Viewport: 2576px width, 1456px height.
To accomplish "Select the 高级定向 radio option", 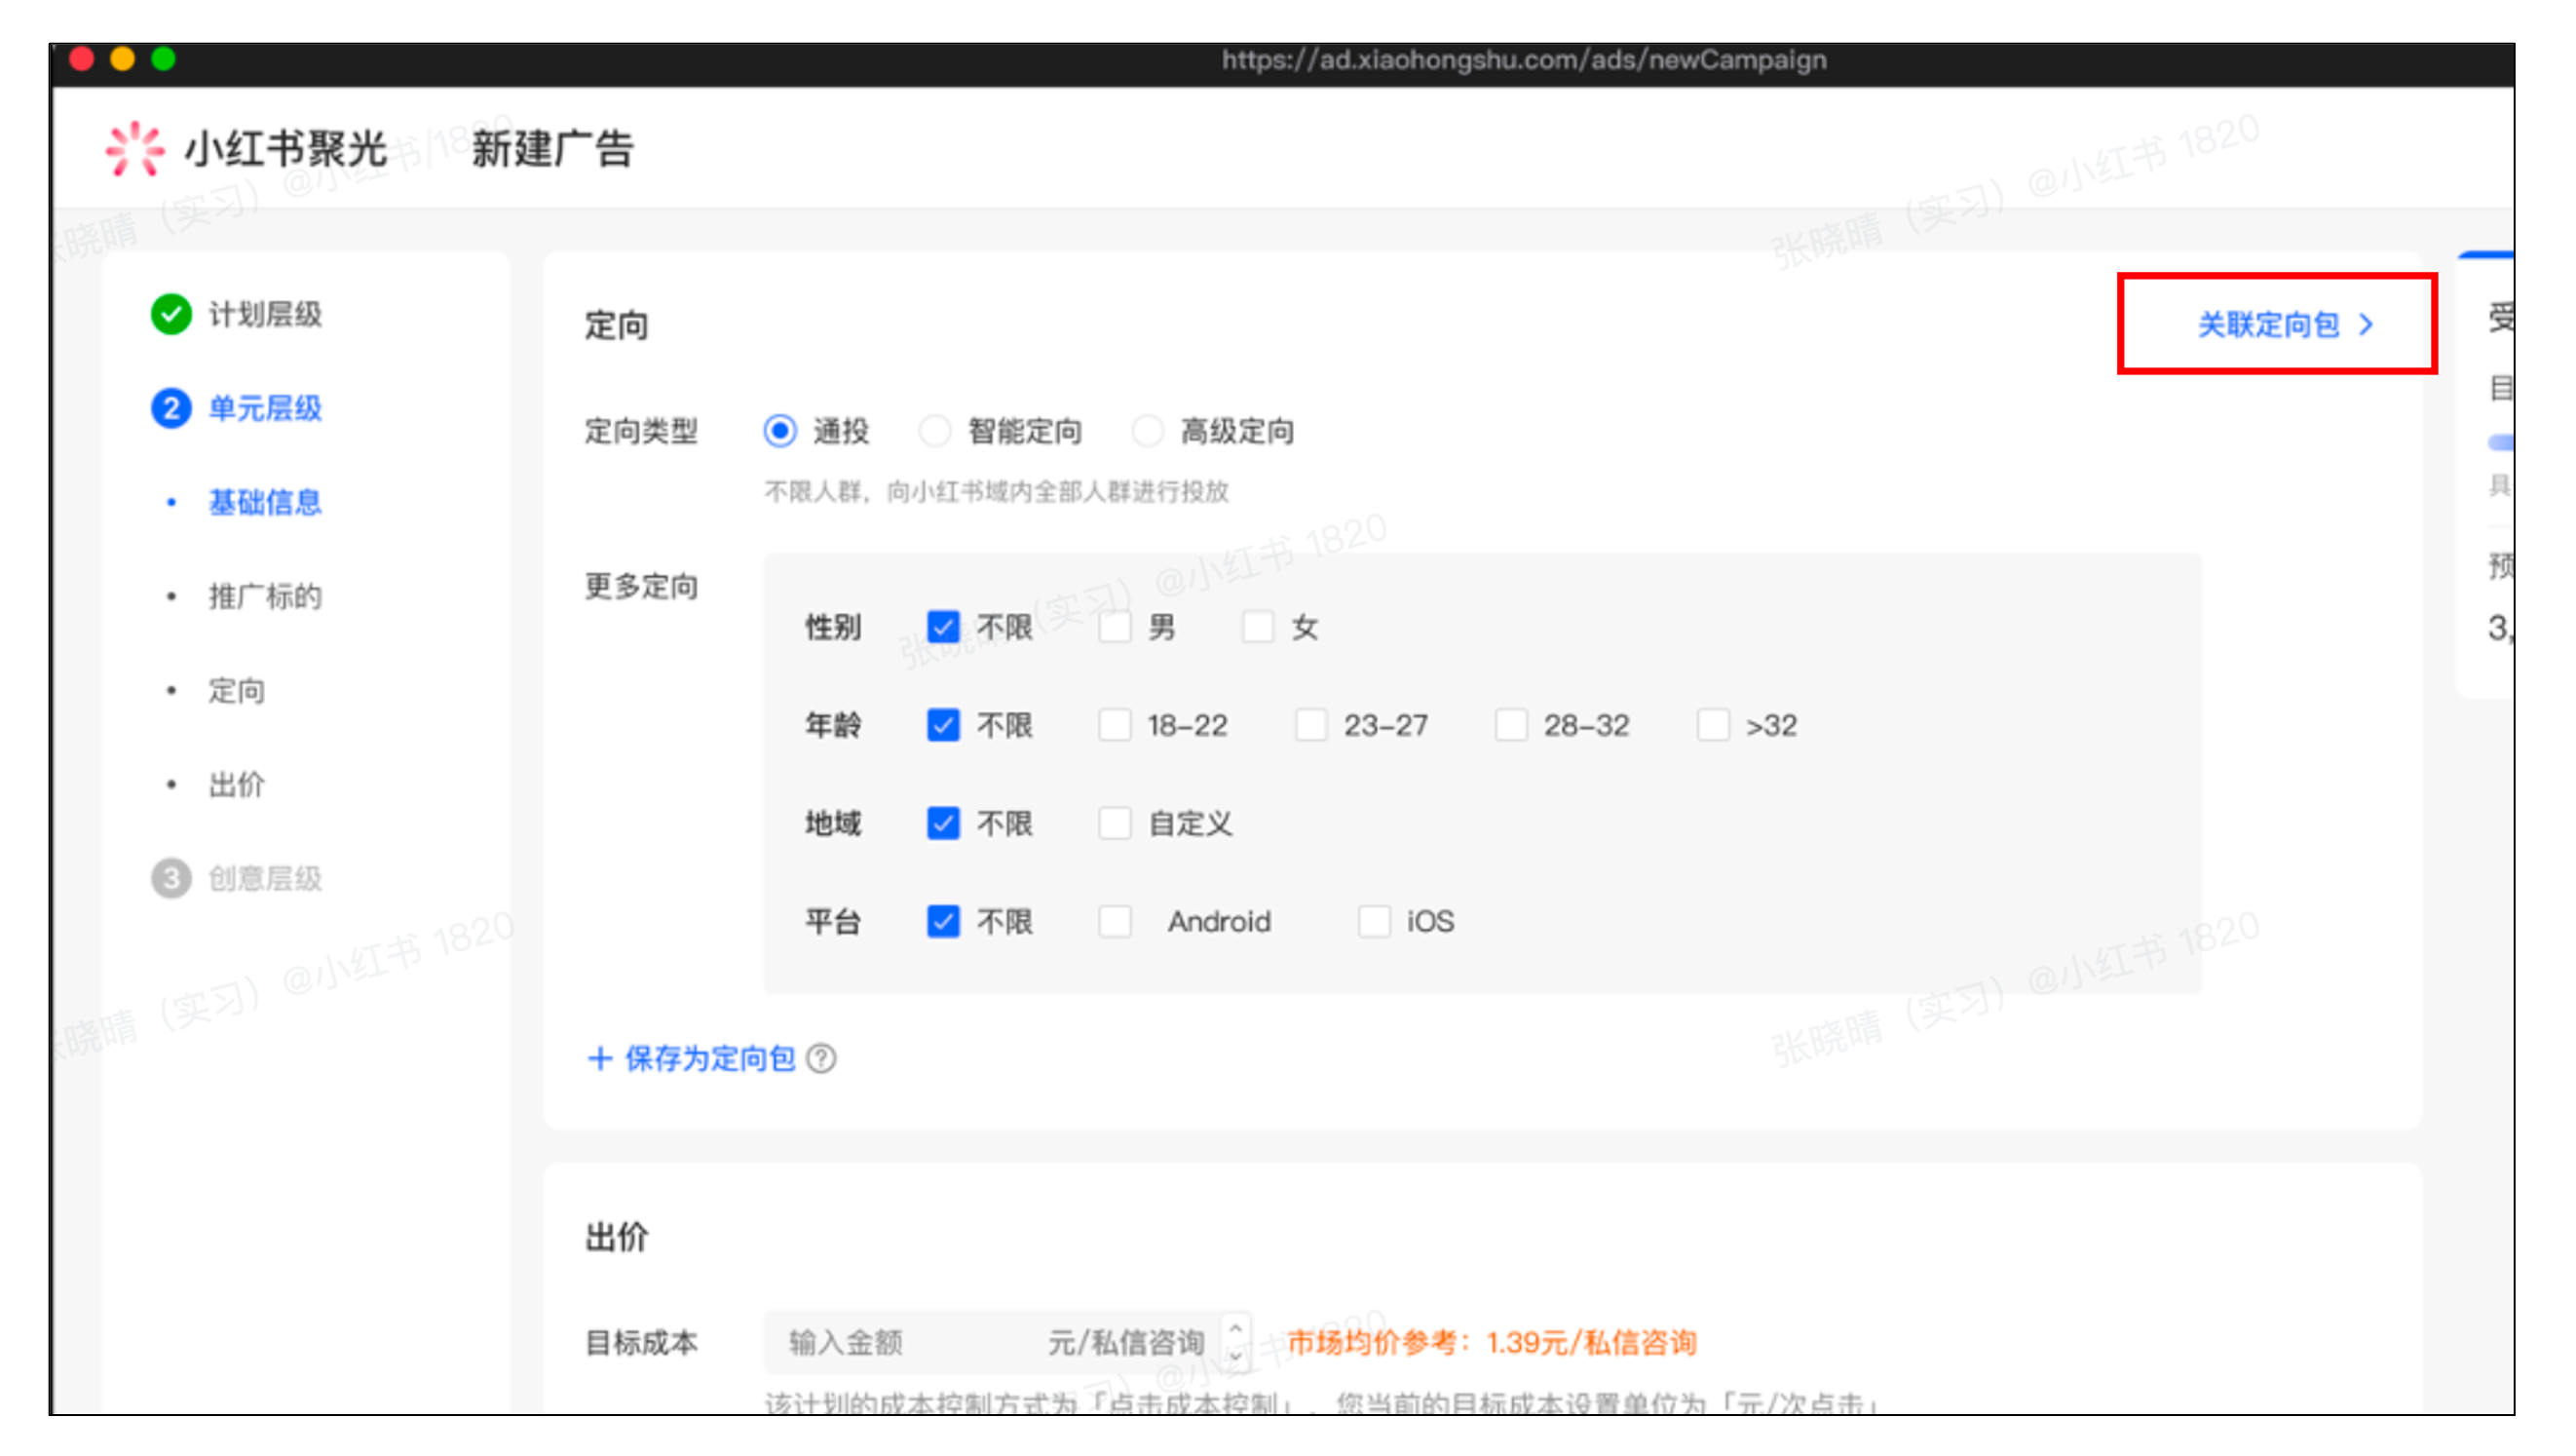I will tap(1147, 431).
